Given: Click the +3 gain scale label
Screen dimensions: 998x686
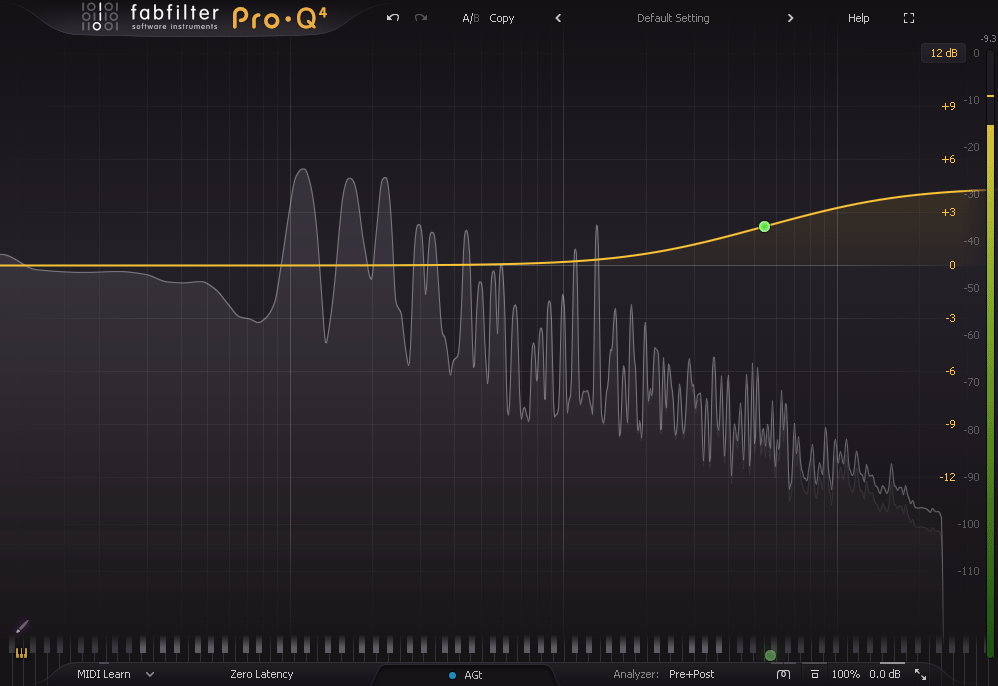Looking at the screenshot, I should (948, 212).
